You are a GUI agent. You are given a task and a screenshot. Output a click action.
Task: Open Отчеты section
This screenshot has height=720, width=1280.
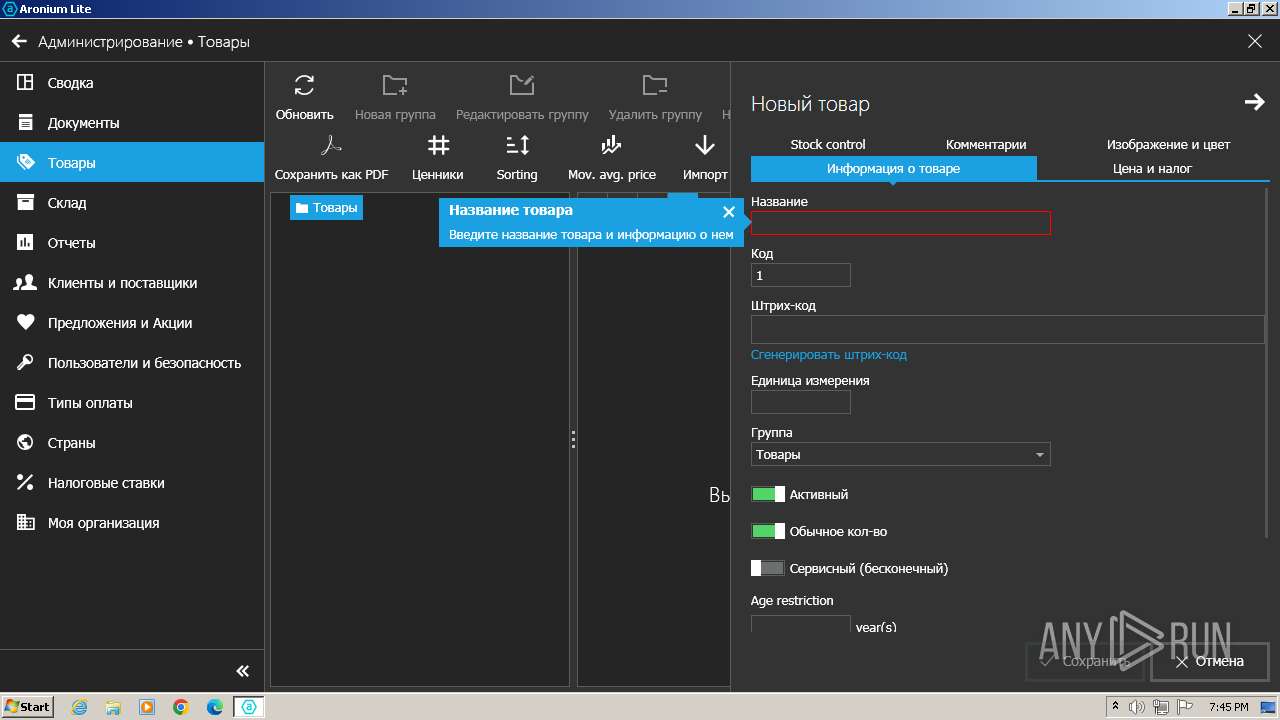tap(132, 243)
